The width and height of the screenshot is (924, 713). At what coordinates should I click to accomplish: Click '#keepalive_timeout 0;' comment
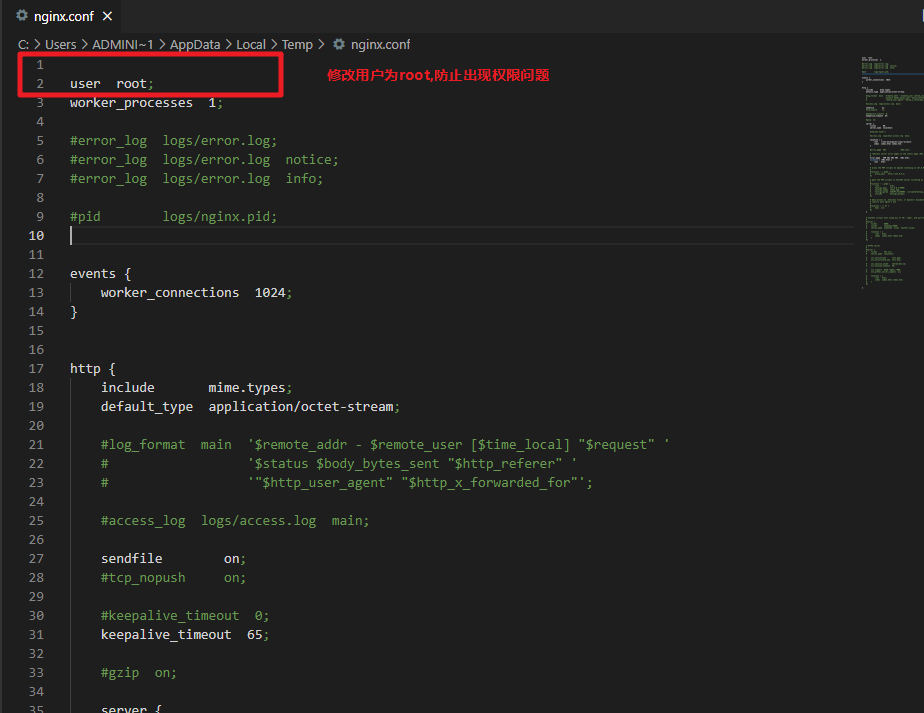pos(184,616)
